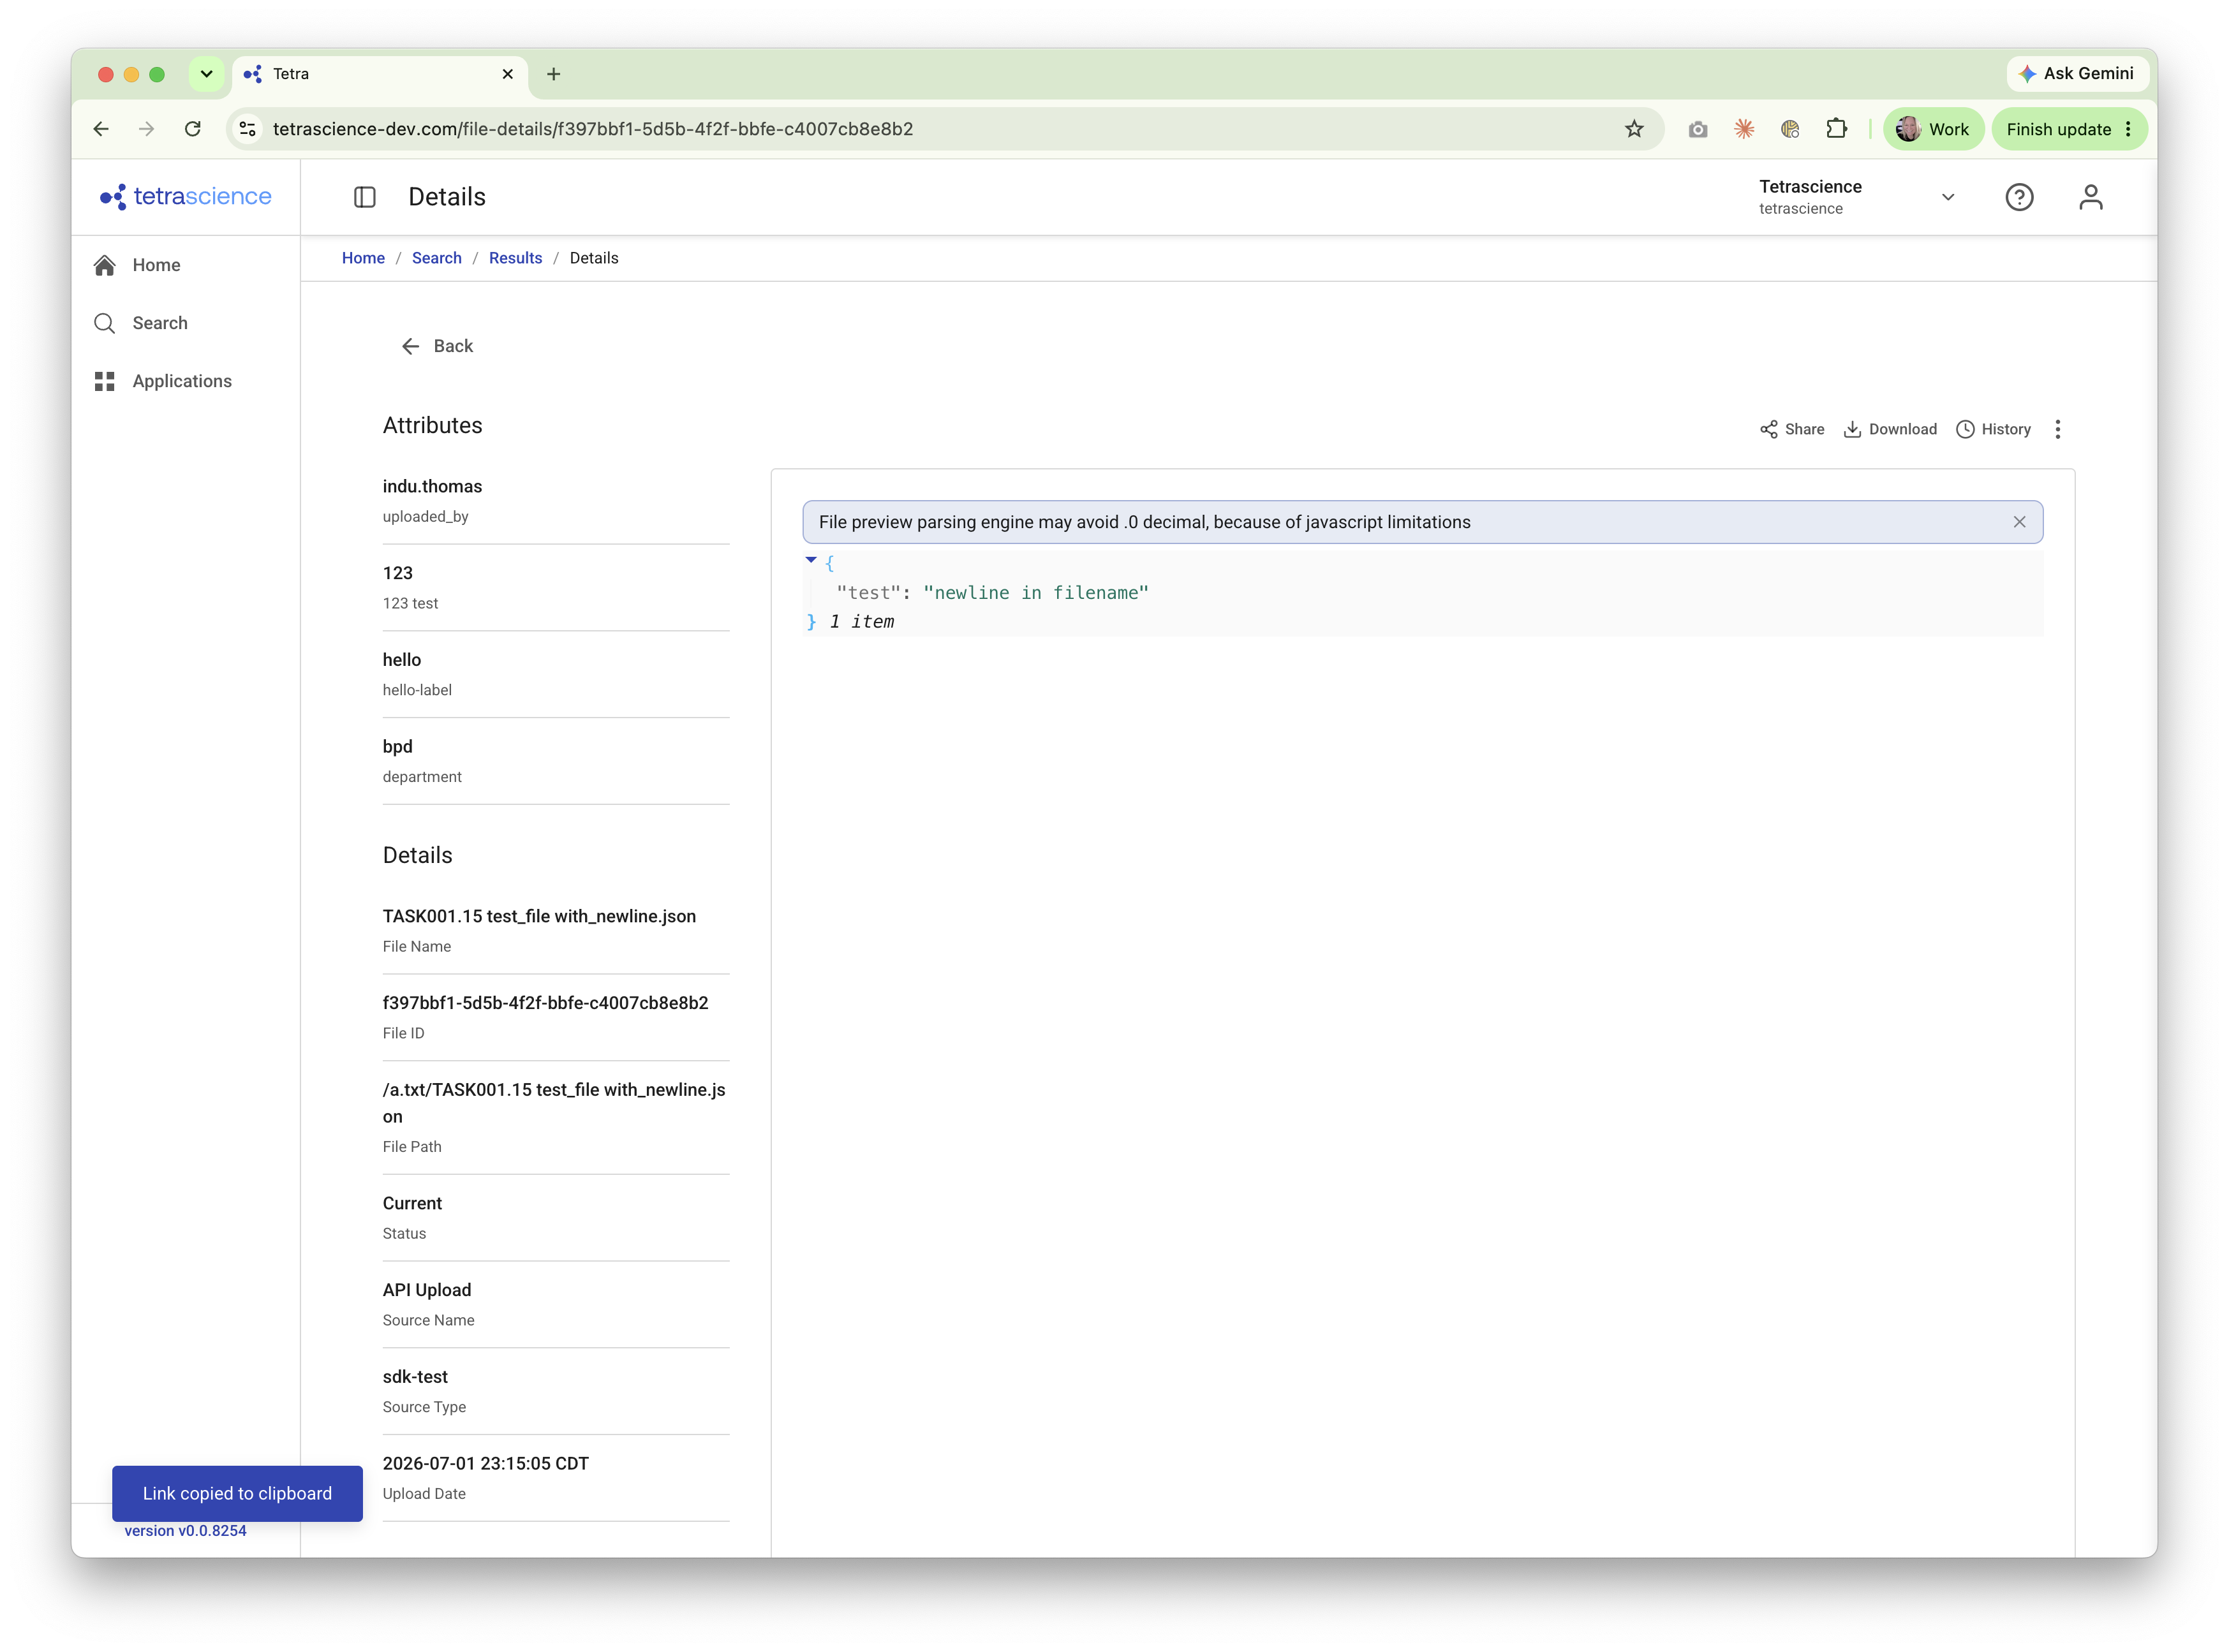The image size is (2229, 1652).
Task: Click the file name TASK001.15 test_file with_newline.json
Action: tap(539, 916)
